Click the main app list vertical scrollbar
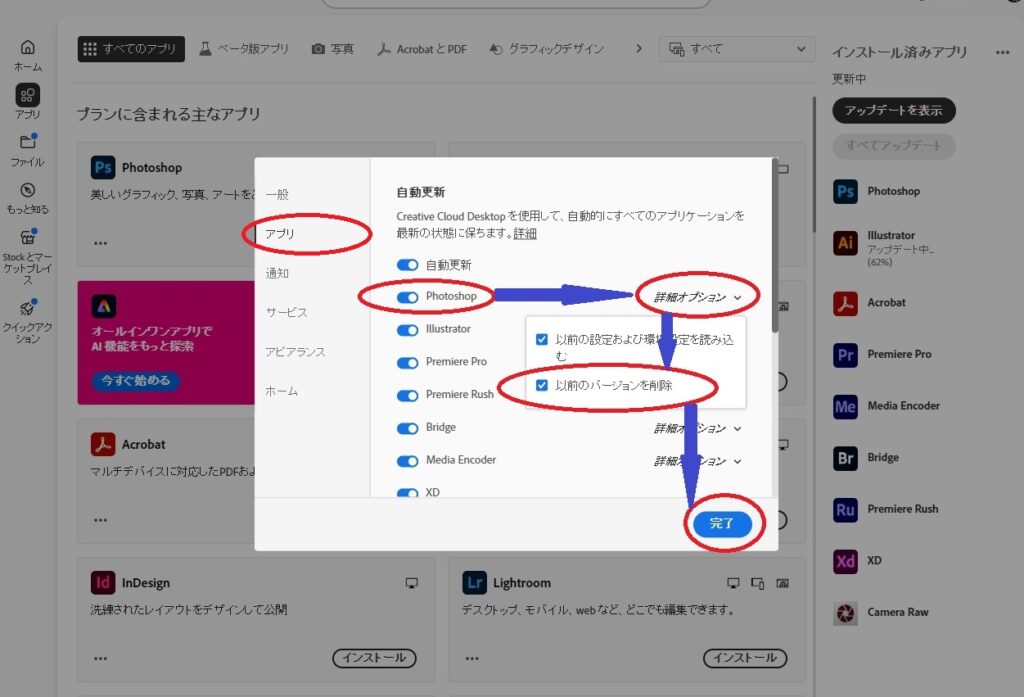The image size is (1024, 697). pos(814,165)
